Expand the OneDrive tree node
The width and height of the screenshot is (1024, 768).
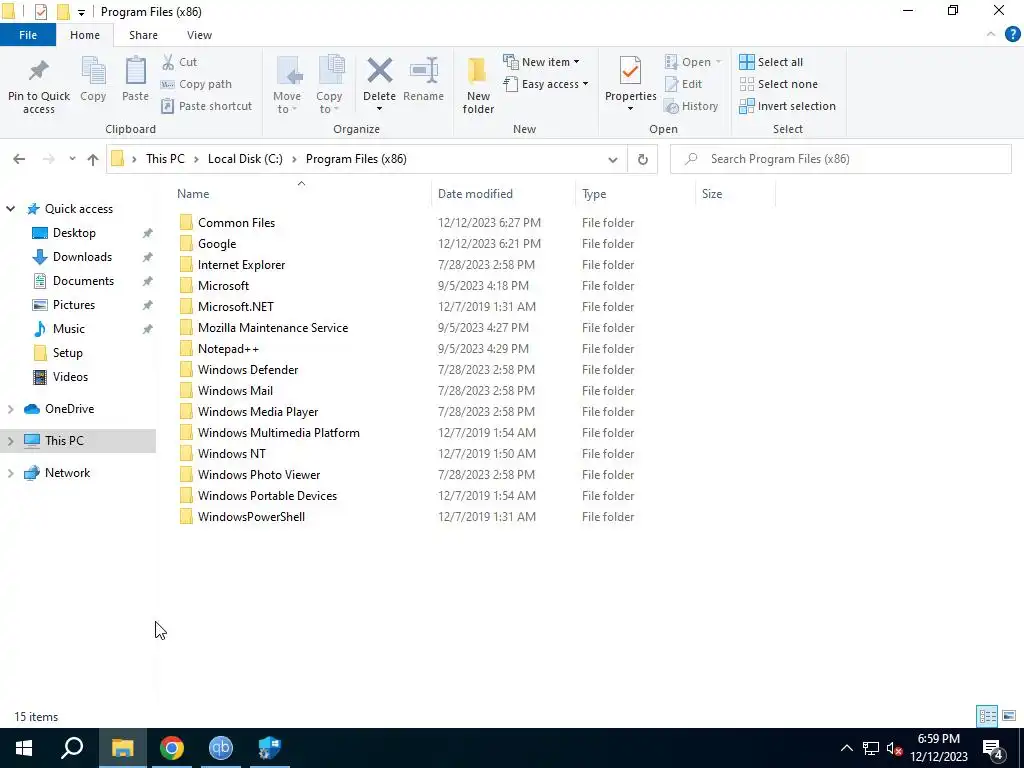10,409
